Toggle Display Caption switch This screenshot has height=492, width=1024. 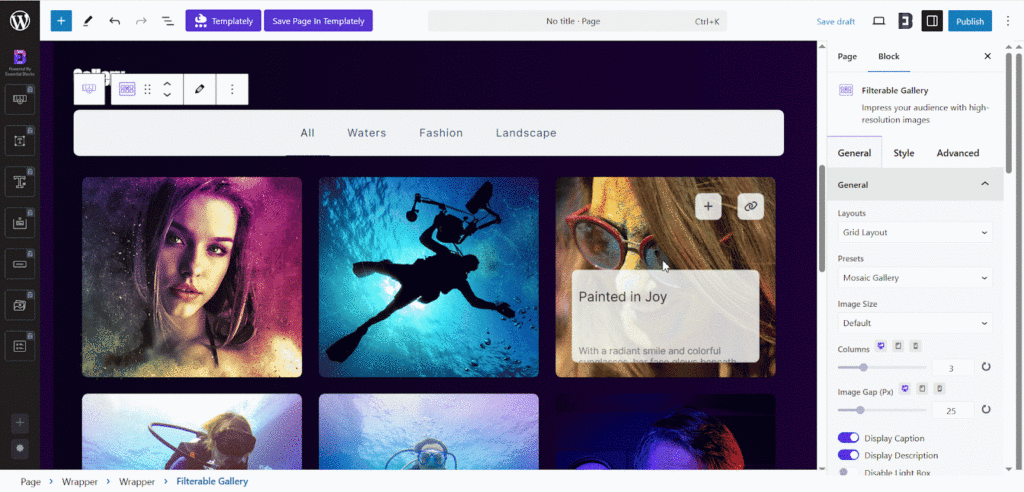click(x=848, y=438)
